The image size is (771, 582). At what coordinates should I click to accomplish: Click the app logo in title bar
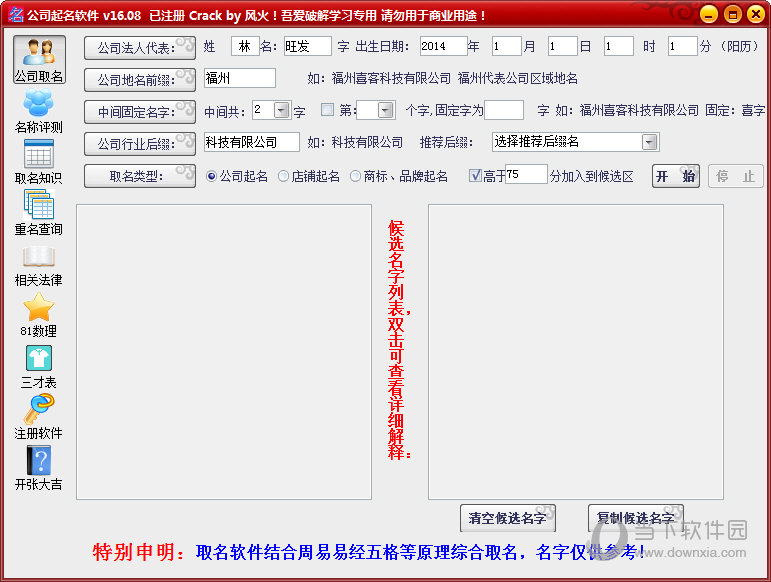15,15
